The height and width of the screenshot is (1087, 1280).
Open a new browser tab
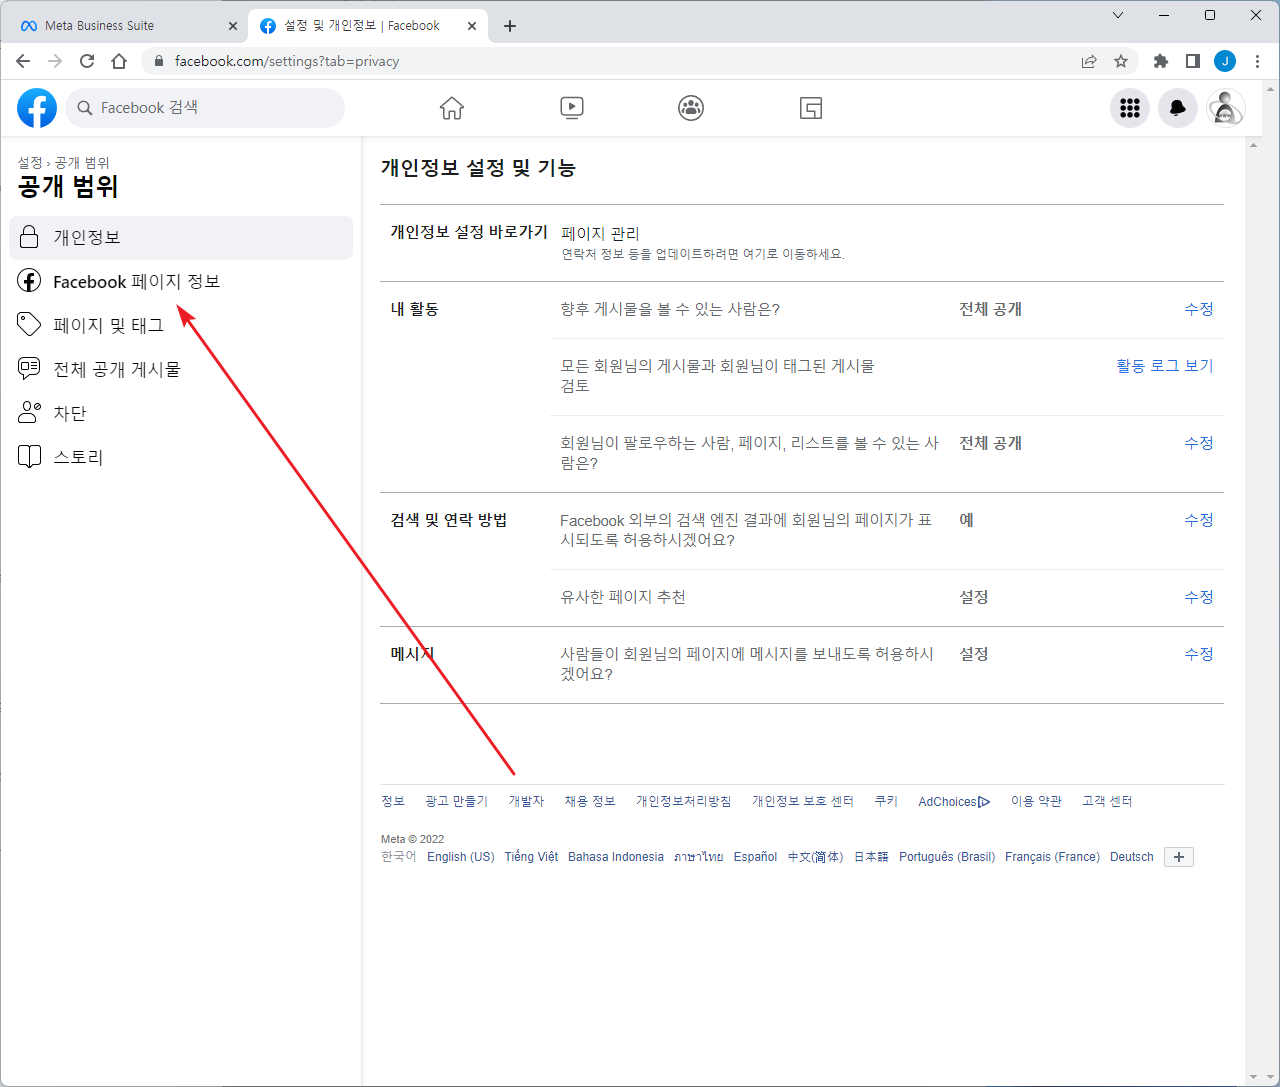click(x=510, y=26)
